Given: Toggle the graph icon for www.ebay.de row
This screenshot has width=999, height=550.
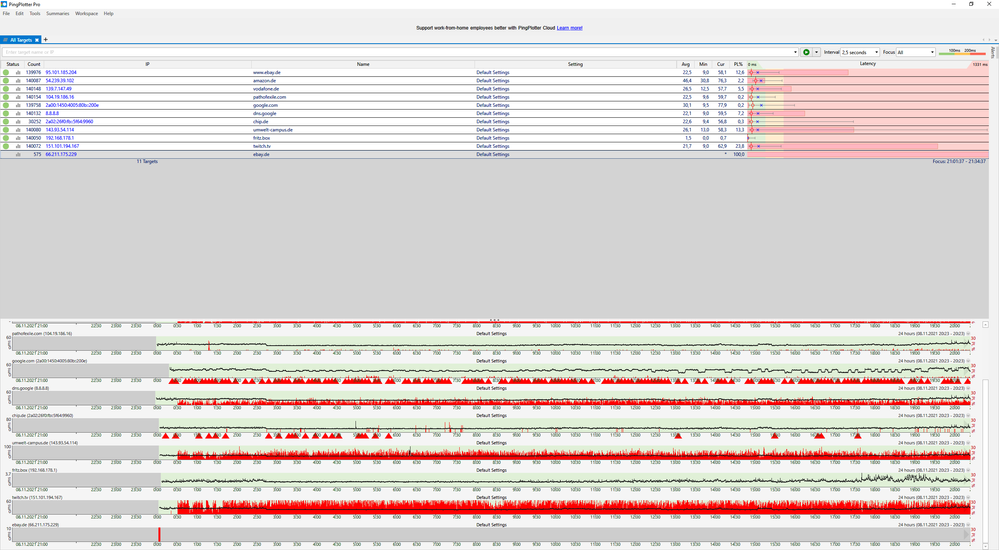Looking at the screenshot, I should coord(18,73).
